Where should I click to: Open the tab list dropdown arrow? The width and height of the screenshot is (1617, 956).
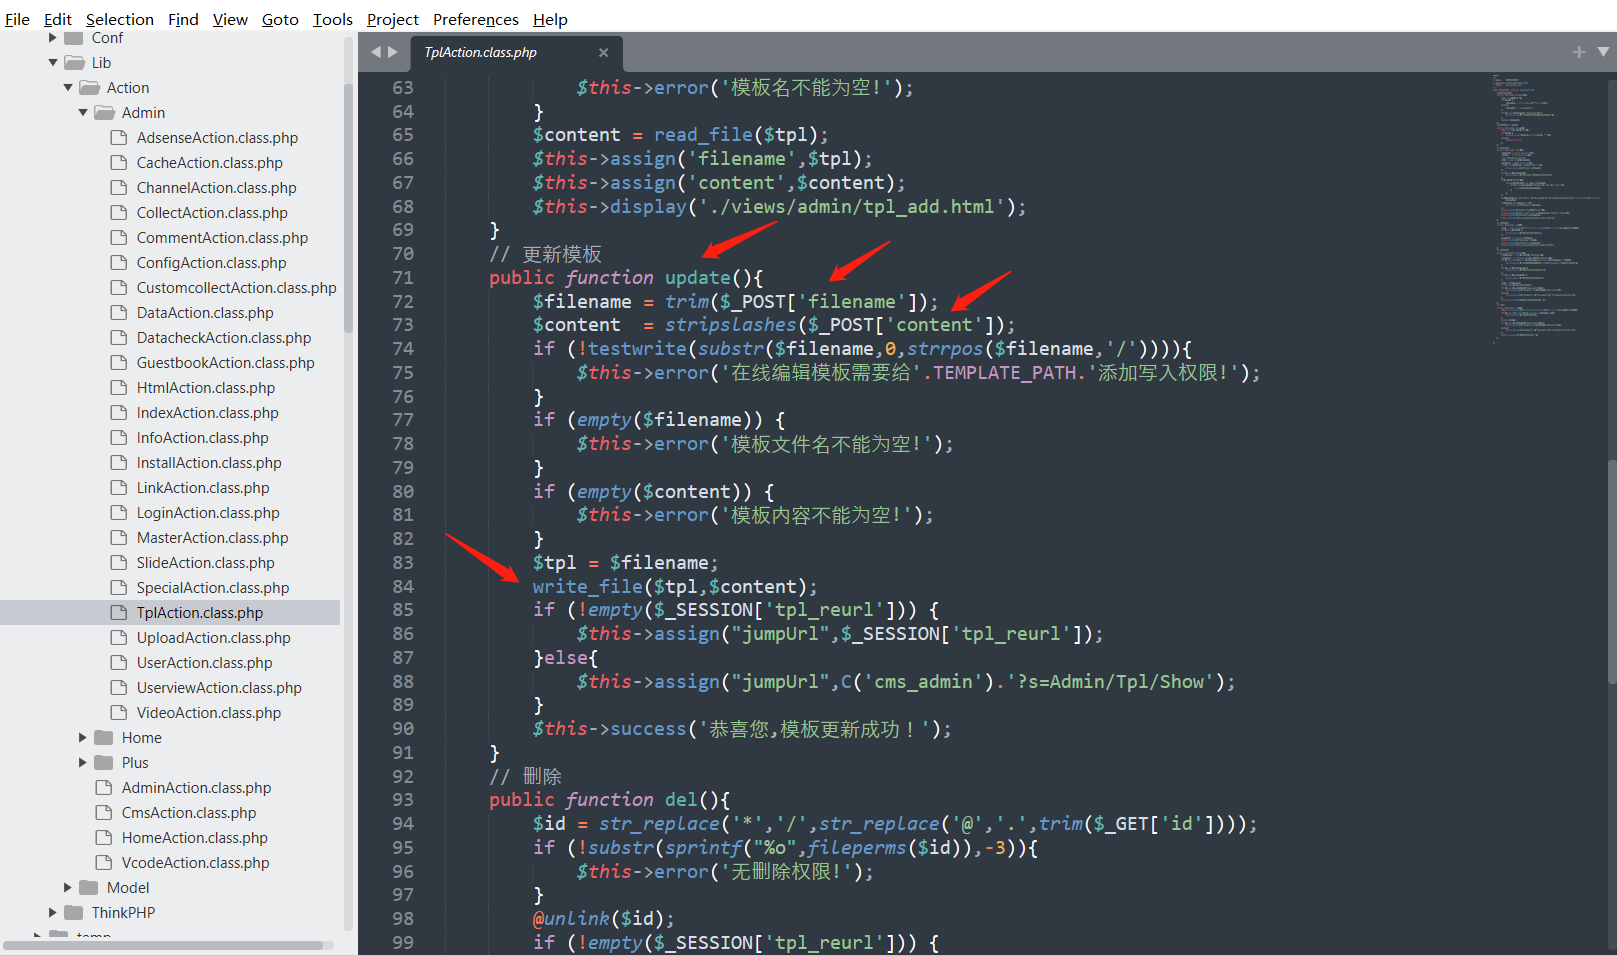pos(1603,52)
